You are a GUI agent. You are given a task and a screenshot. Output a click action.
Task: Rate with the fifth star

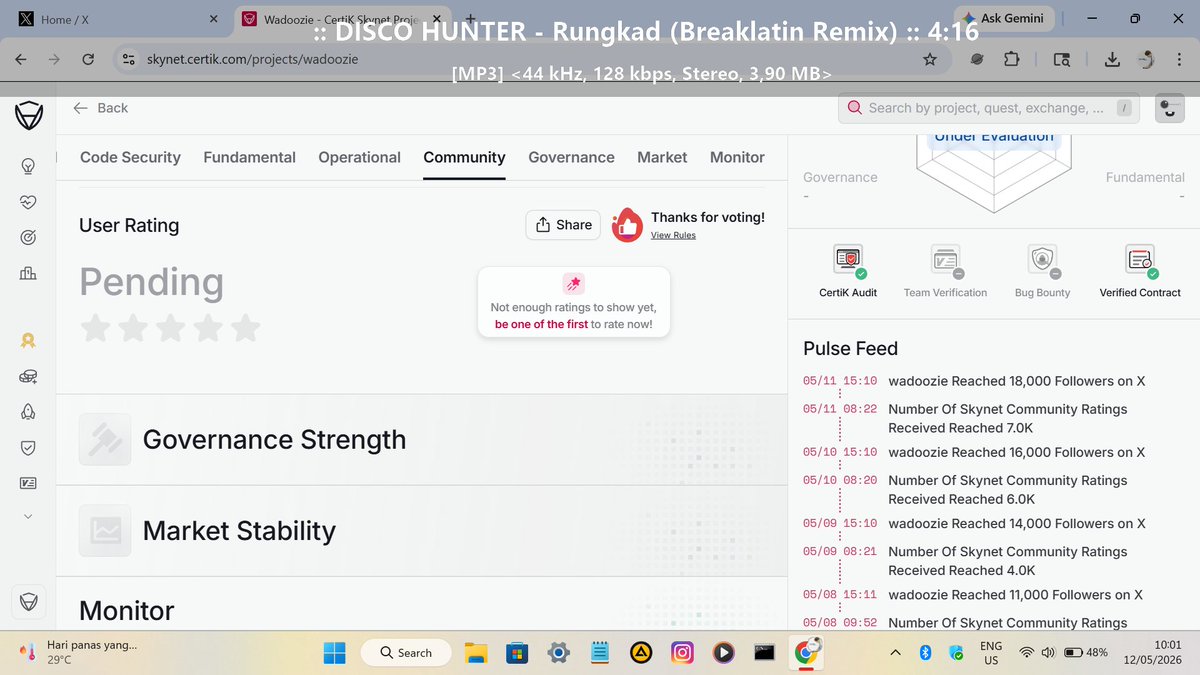245,327
